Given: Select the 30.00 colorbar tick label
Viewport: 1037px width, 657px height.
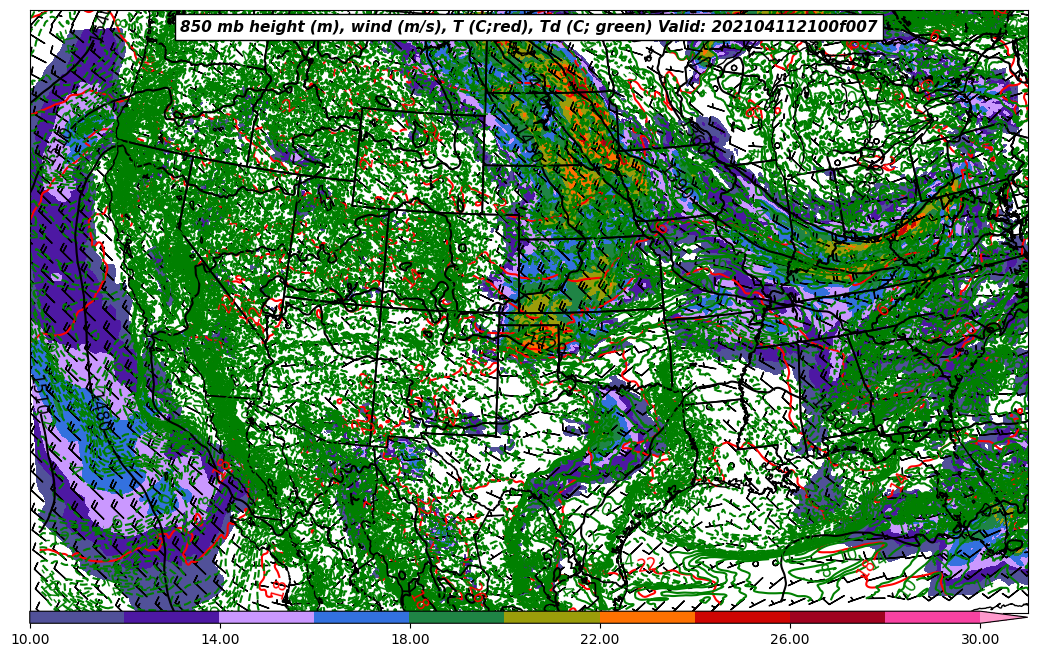Looking at the screenshot, I should (980, 638).
